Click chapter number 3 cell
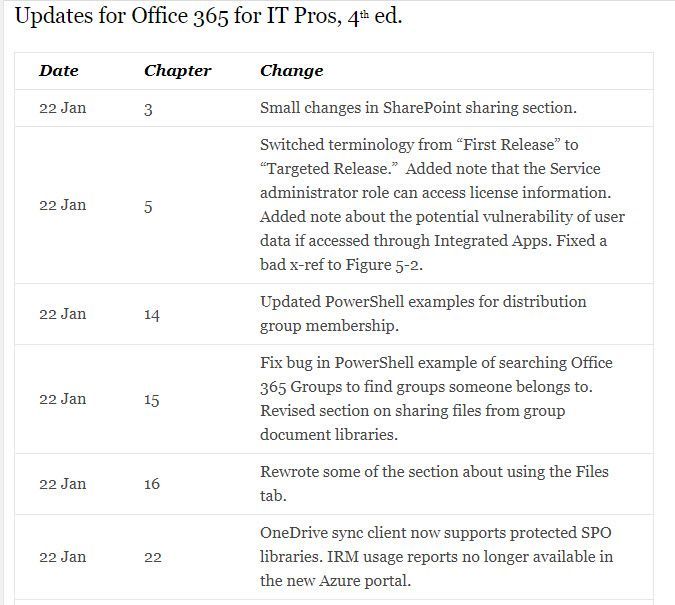Viewport: 675px width, 605px height. click(x=148, y=109)
